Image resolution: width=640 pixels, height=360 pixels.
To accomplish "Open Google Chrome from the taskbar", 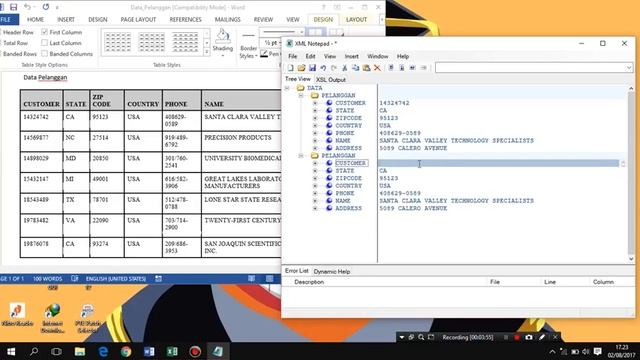I will (126, 351).
